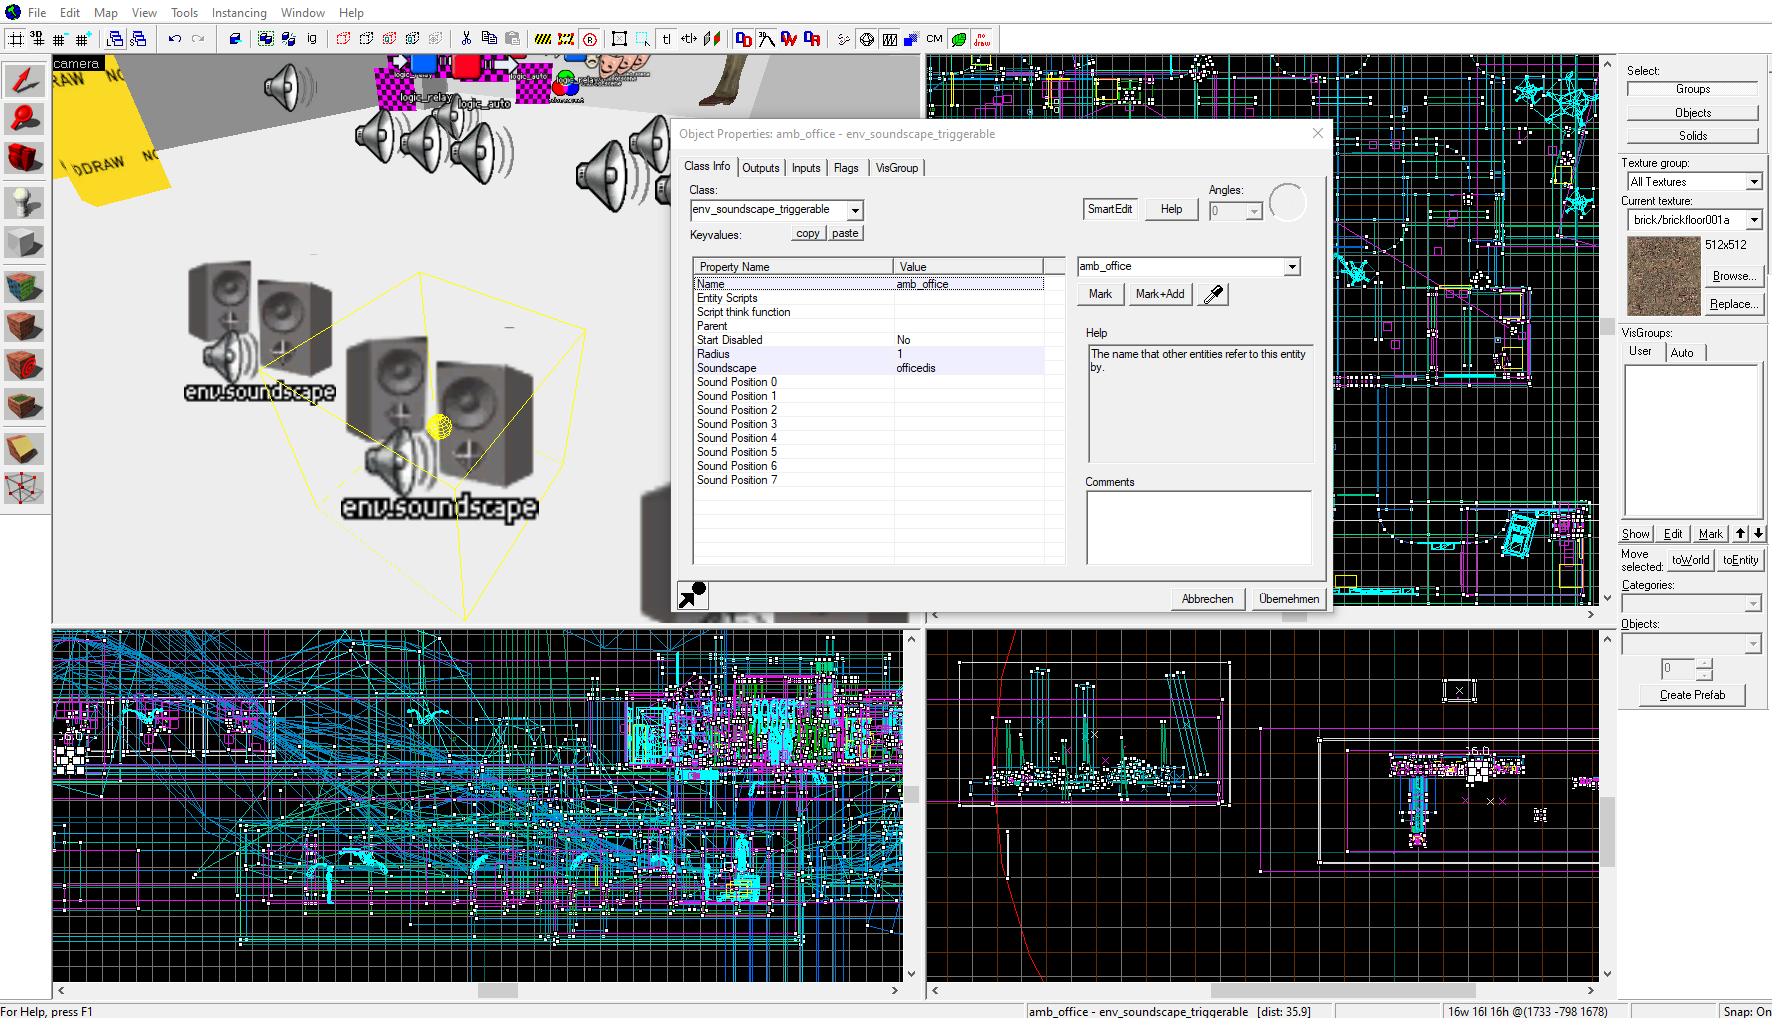Open the Class dropdown for env_soundscape_triggerable
This screenshot has width=1772, height=1018.
(x=855, y=210)
